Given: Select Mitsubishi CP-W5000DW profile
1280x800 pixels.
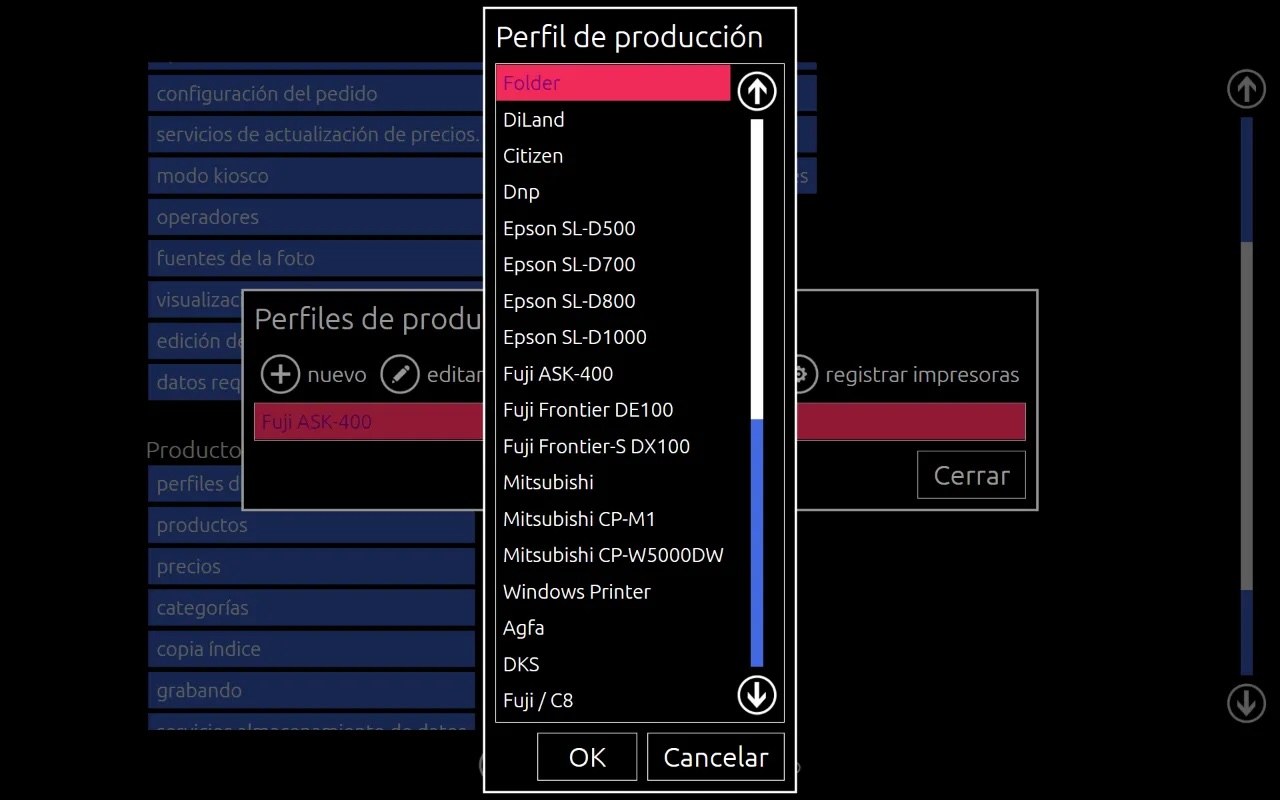Looking at the screenshot, I should [x=613, y=555].
